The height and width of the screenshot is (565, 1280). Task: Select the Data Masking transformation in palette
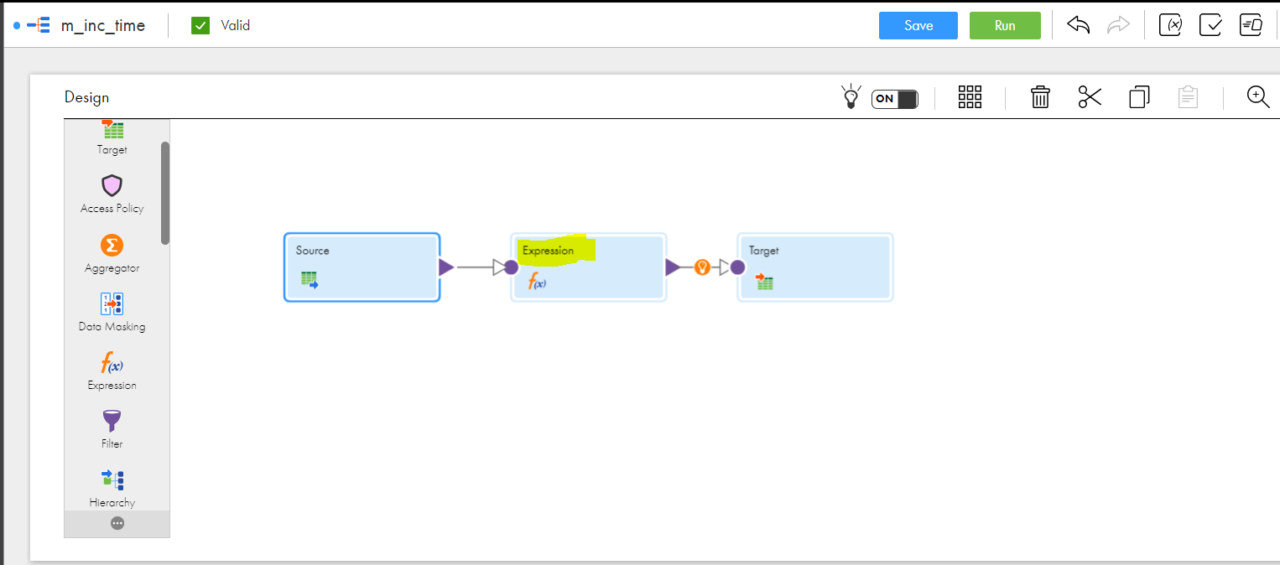[x=112, y=312]
